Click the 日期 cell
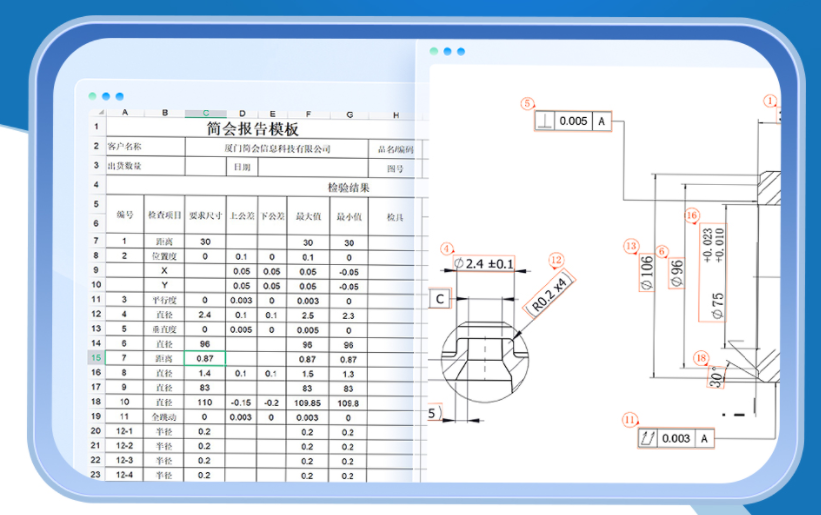The width and height of the screenshot is (821, 515). [x=242, y=167]
